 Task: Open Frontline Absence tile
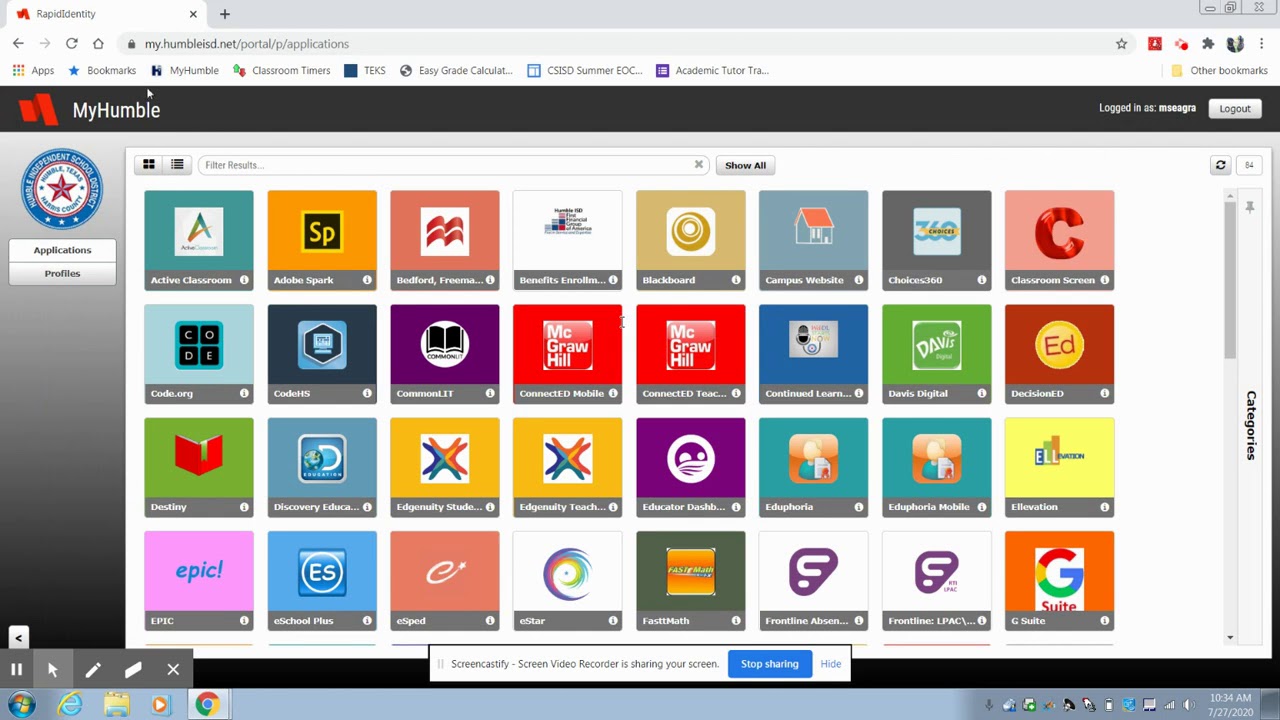click(x=813, y=580)
